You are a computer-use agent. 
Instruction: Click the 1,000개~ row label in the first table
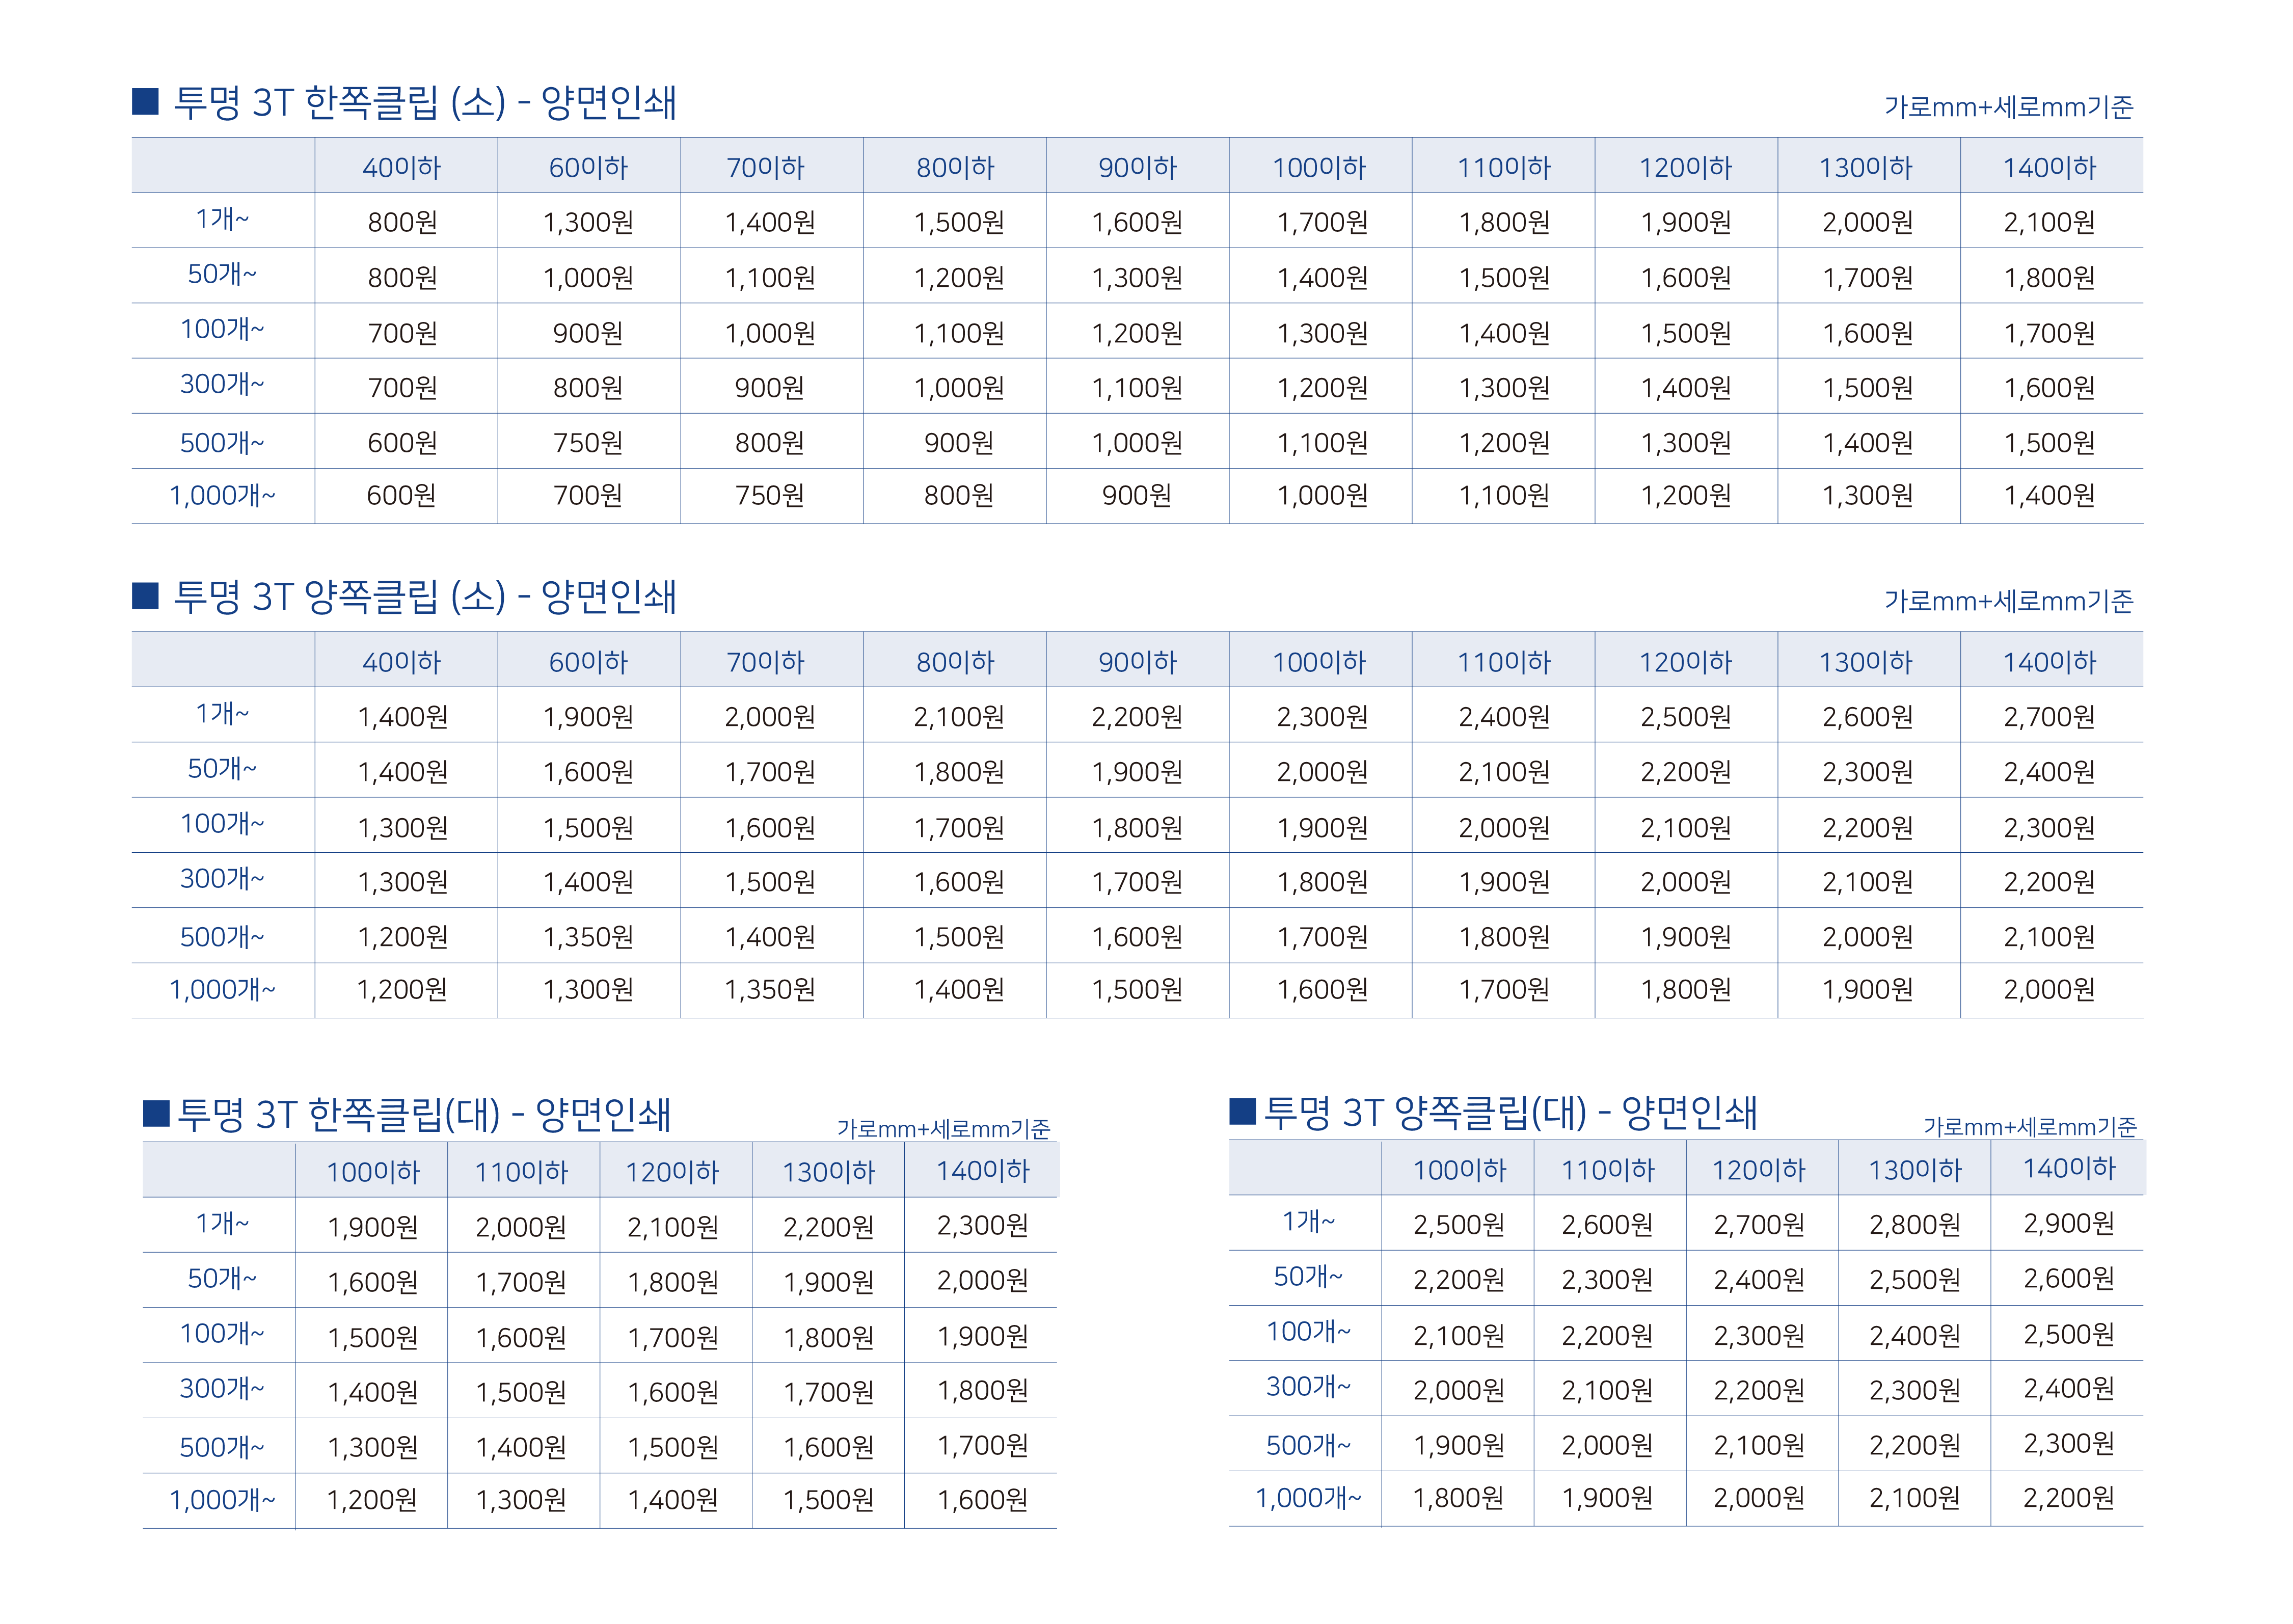(x=222, y=495)
